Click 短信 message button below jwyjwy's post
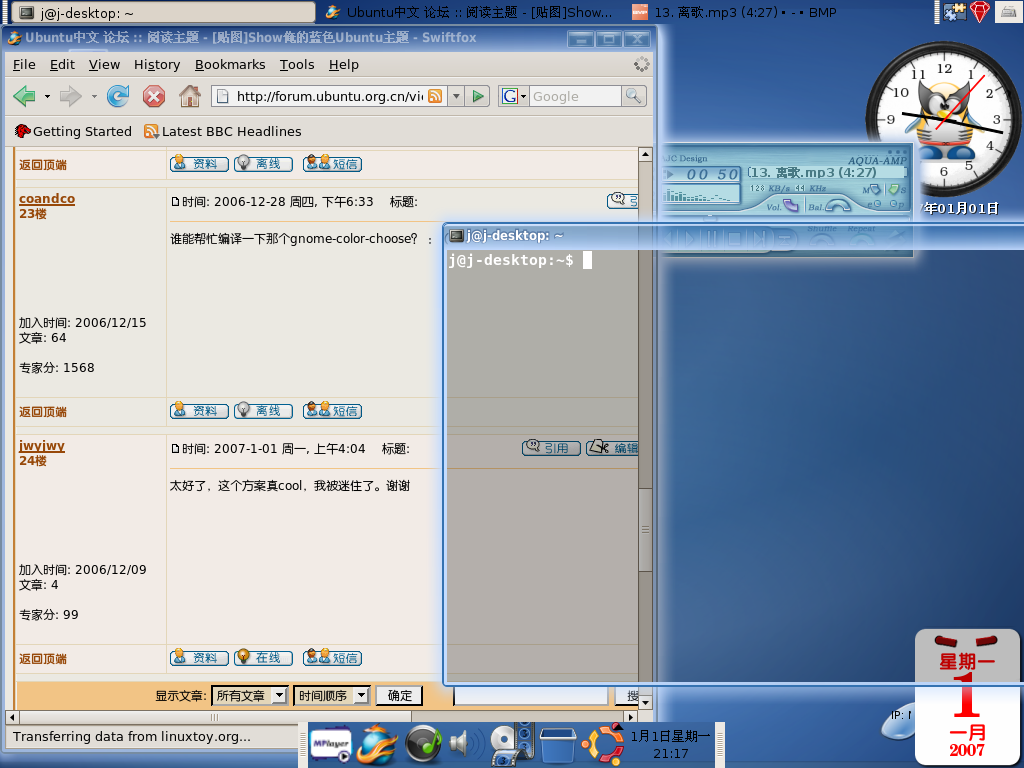Image resolution: width=1024 pixels, height=768 pixels. tap(332, 658)
